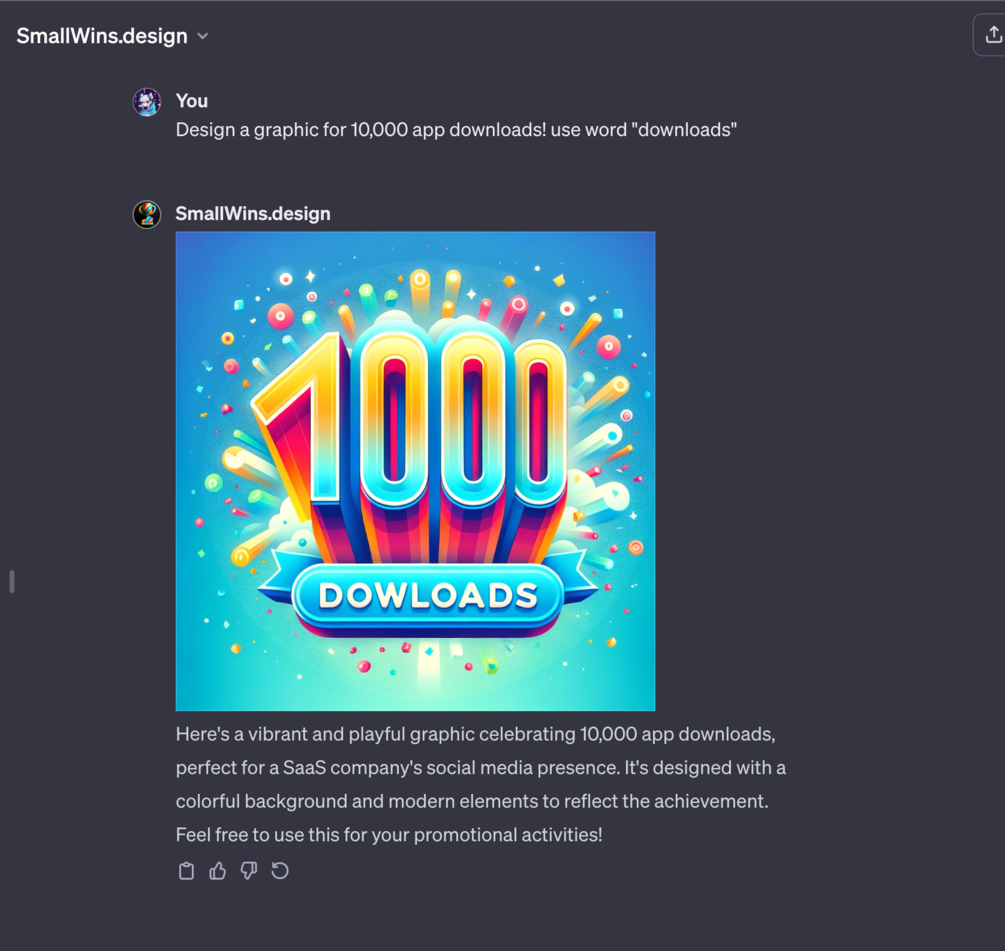This screenshot has width=1005, height=951.
Task: Click the line "perfect for a SaaS company's"
Action: click(x=481, y=768)
